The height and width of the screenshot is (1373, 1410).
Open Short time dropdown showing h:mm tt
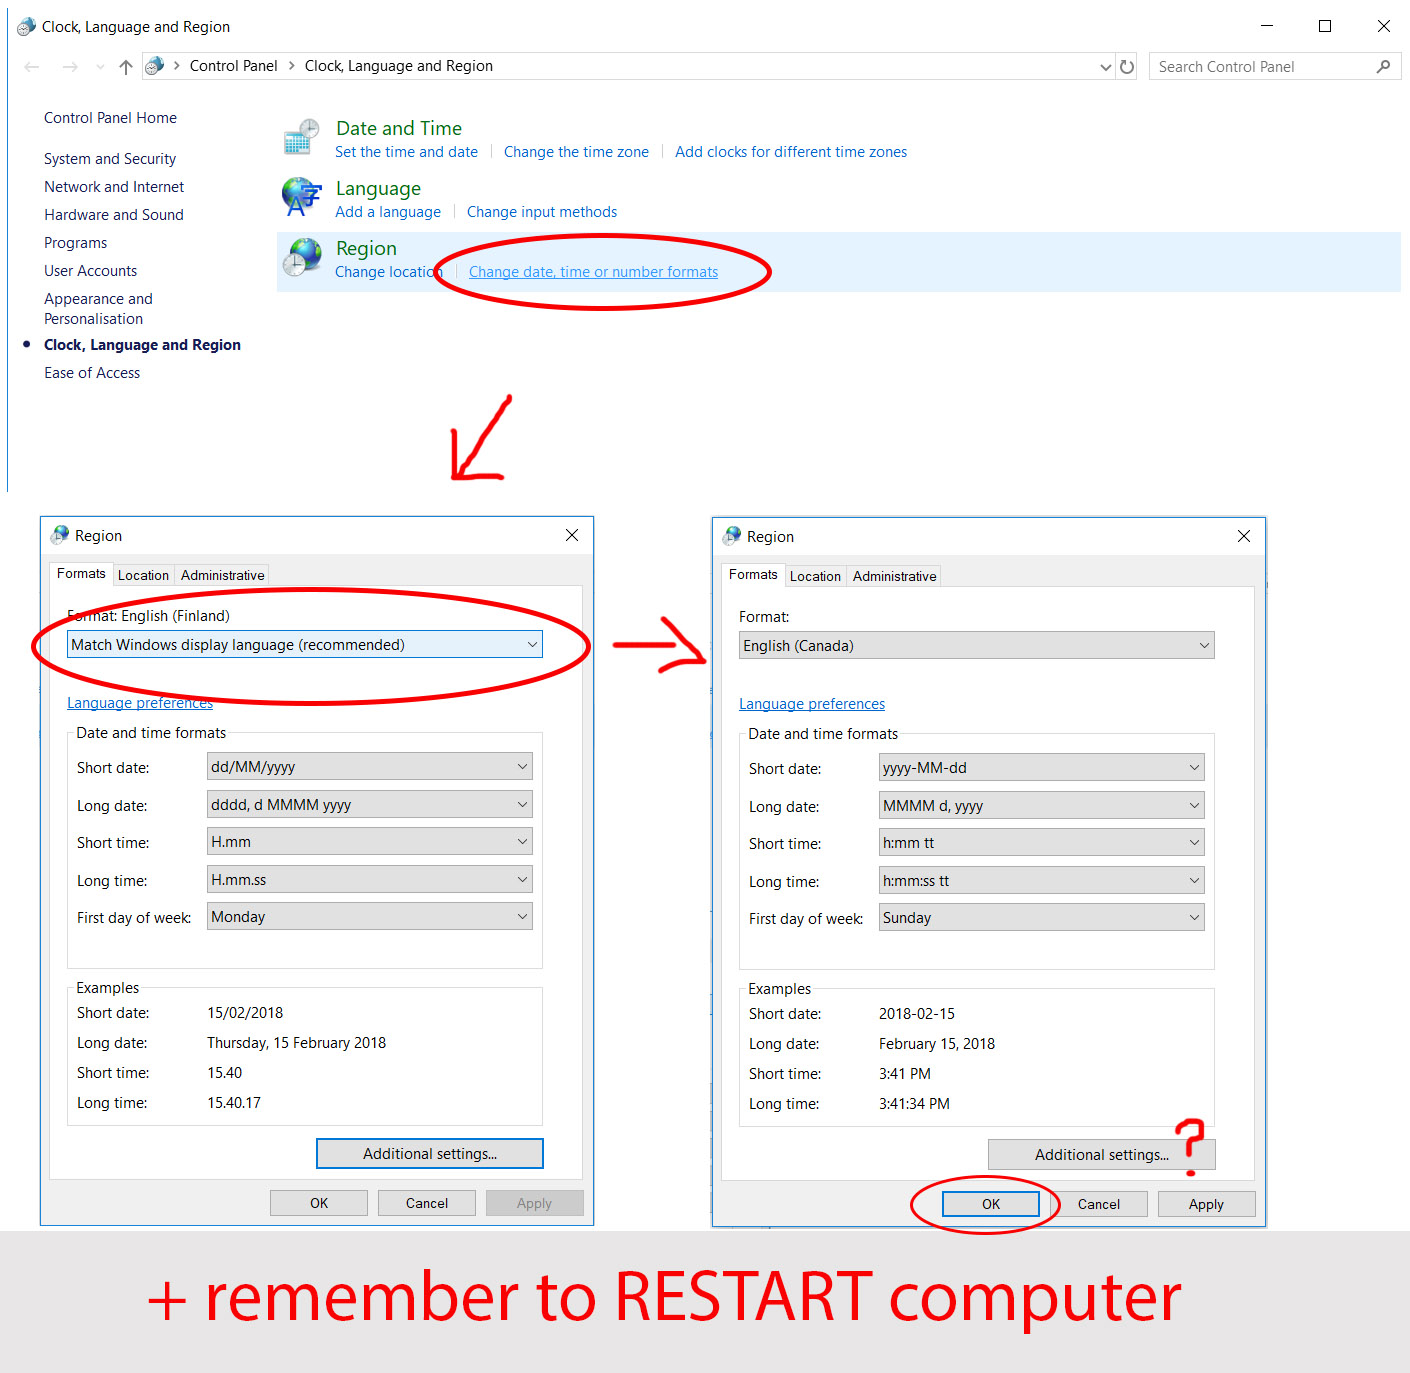click(1042, 843)
